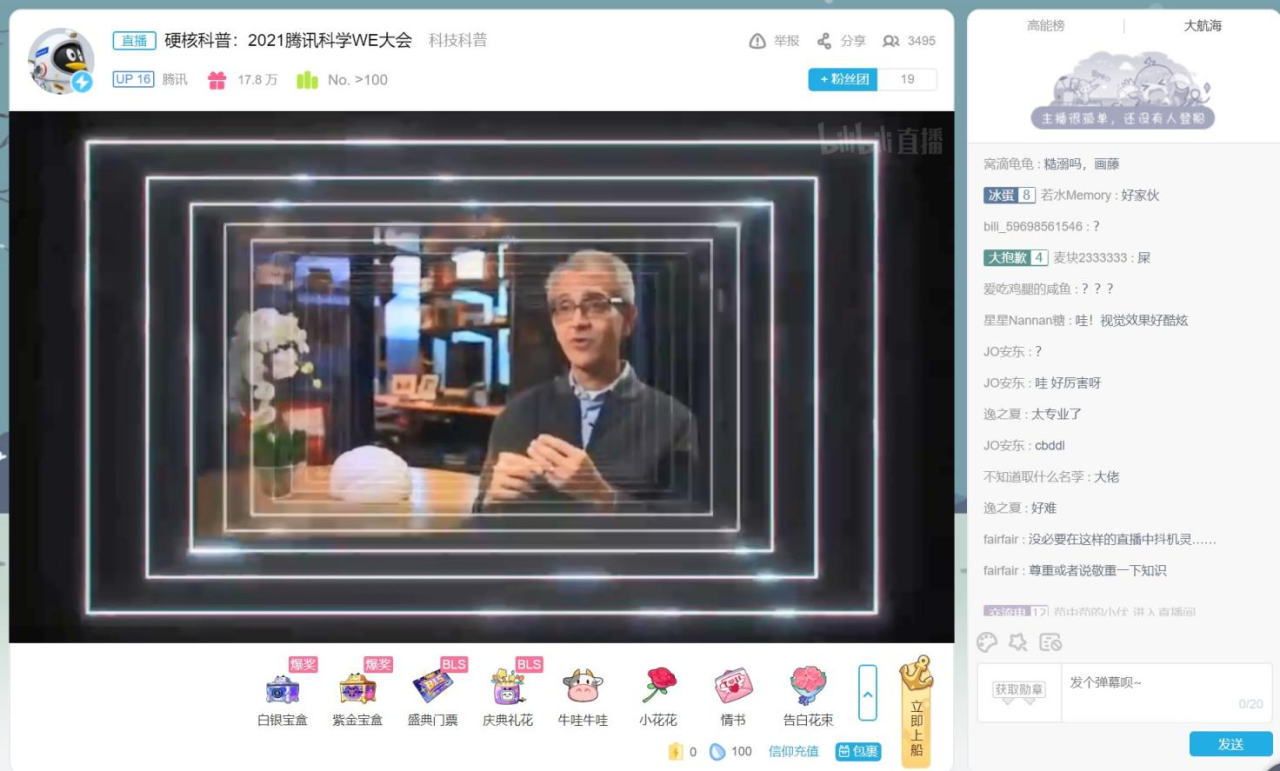The image size is (1280, 771).
Task: Click username 窝滴龟龟 in chat
Action: (x=1009, y=164)
